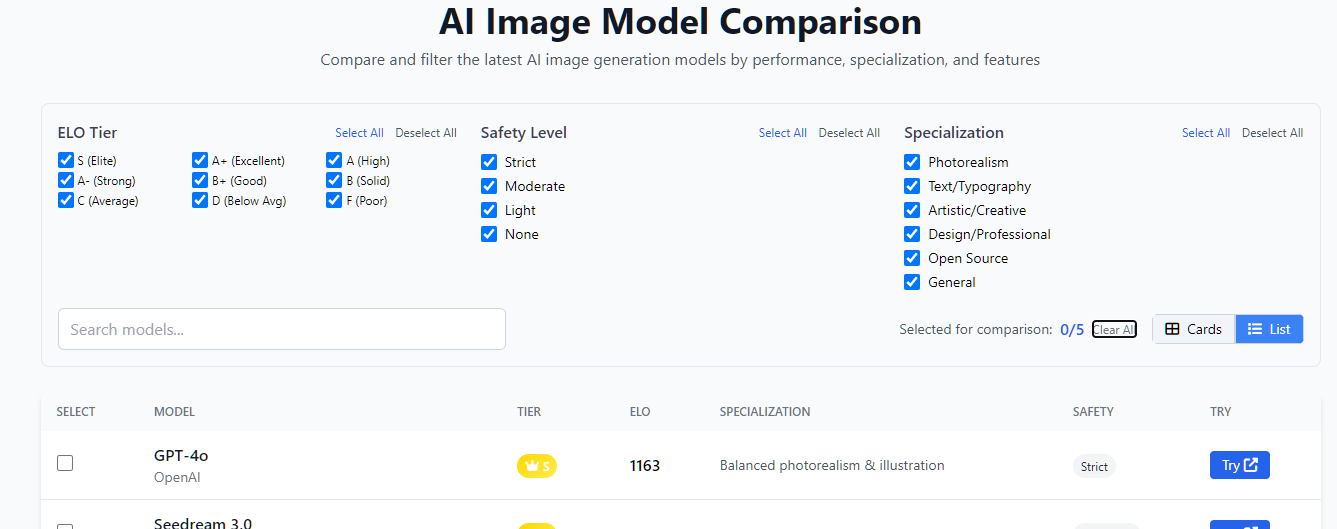Screen dimensions: 1337x529
Task: Uncheck A+ (Excellent) tier filter
Action: pyautogui.click(x=200, y=160)
